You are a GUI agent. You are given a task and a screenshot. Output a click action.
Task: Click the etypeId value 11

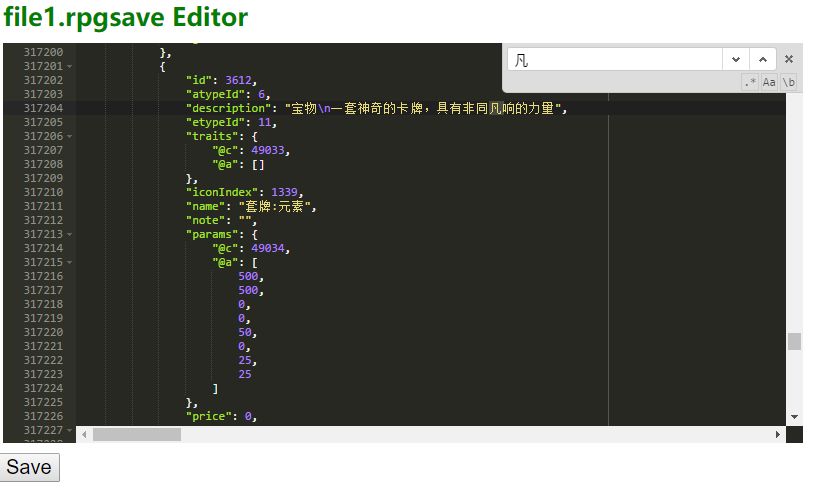pos(264,123)
